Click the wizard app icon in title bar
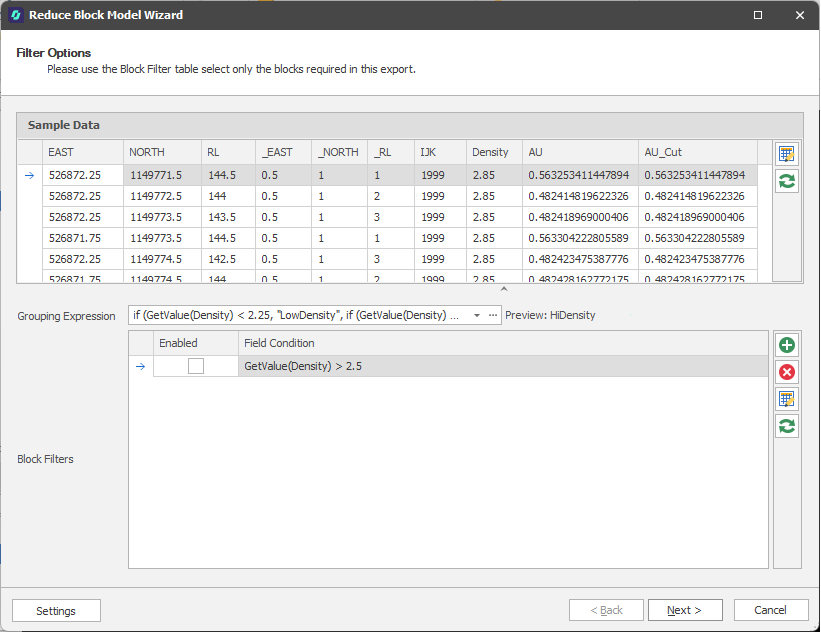 (x=16, y=15)
